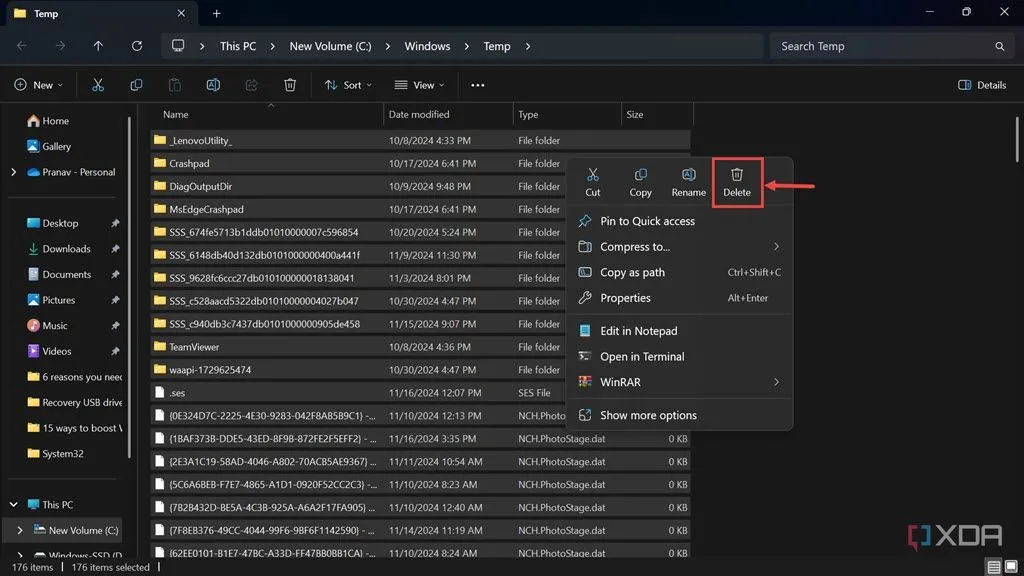Select the waapi-1729625474 folder

[x=358, y=370]
